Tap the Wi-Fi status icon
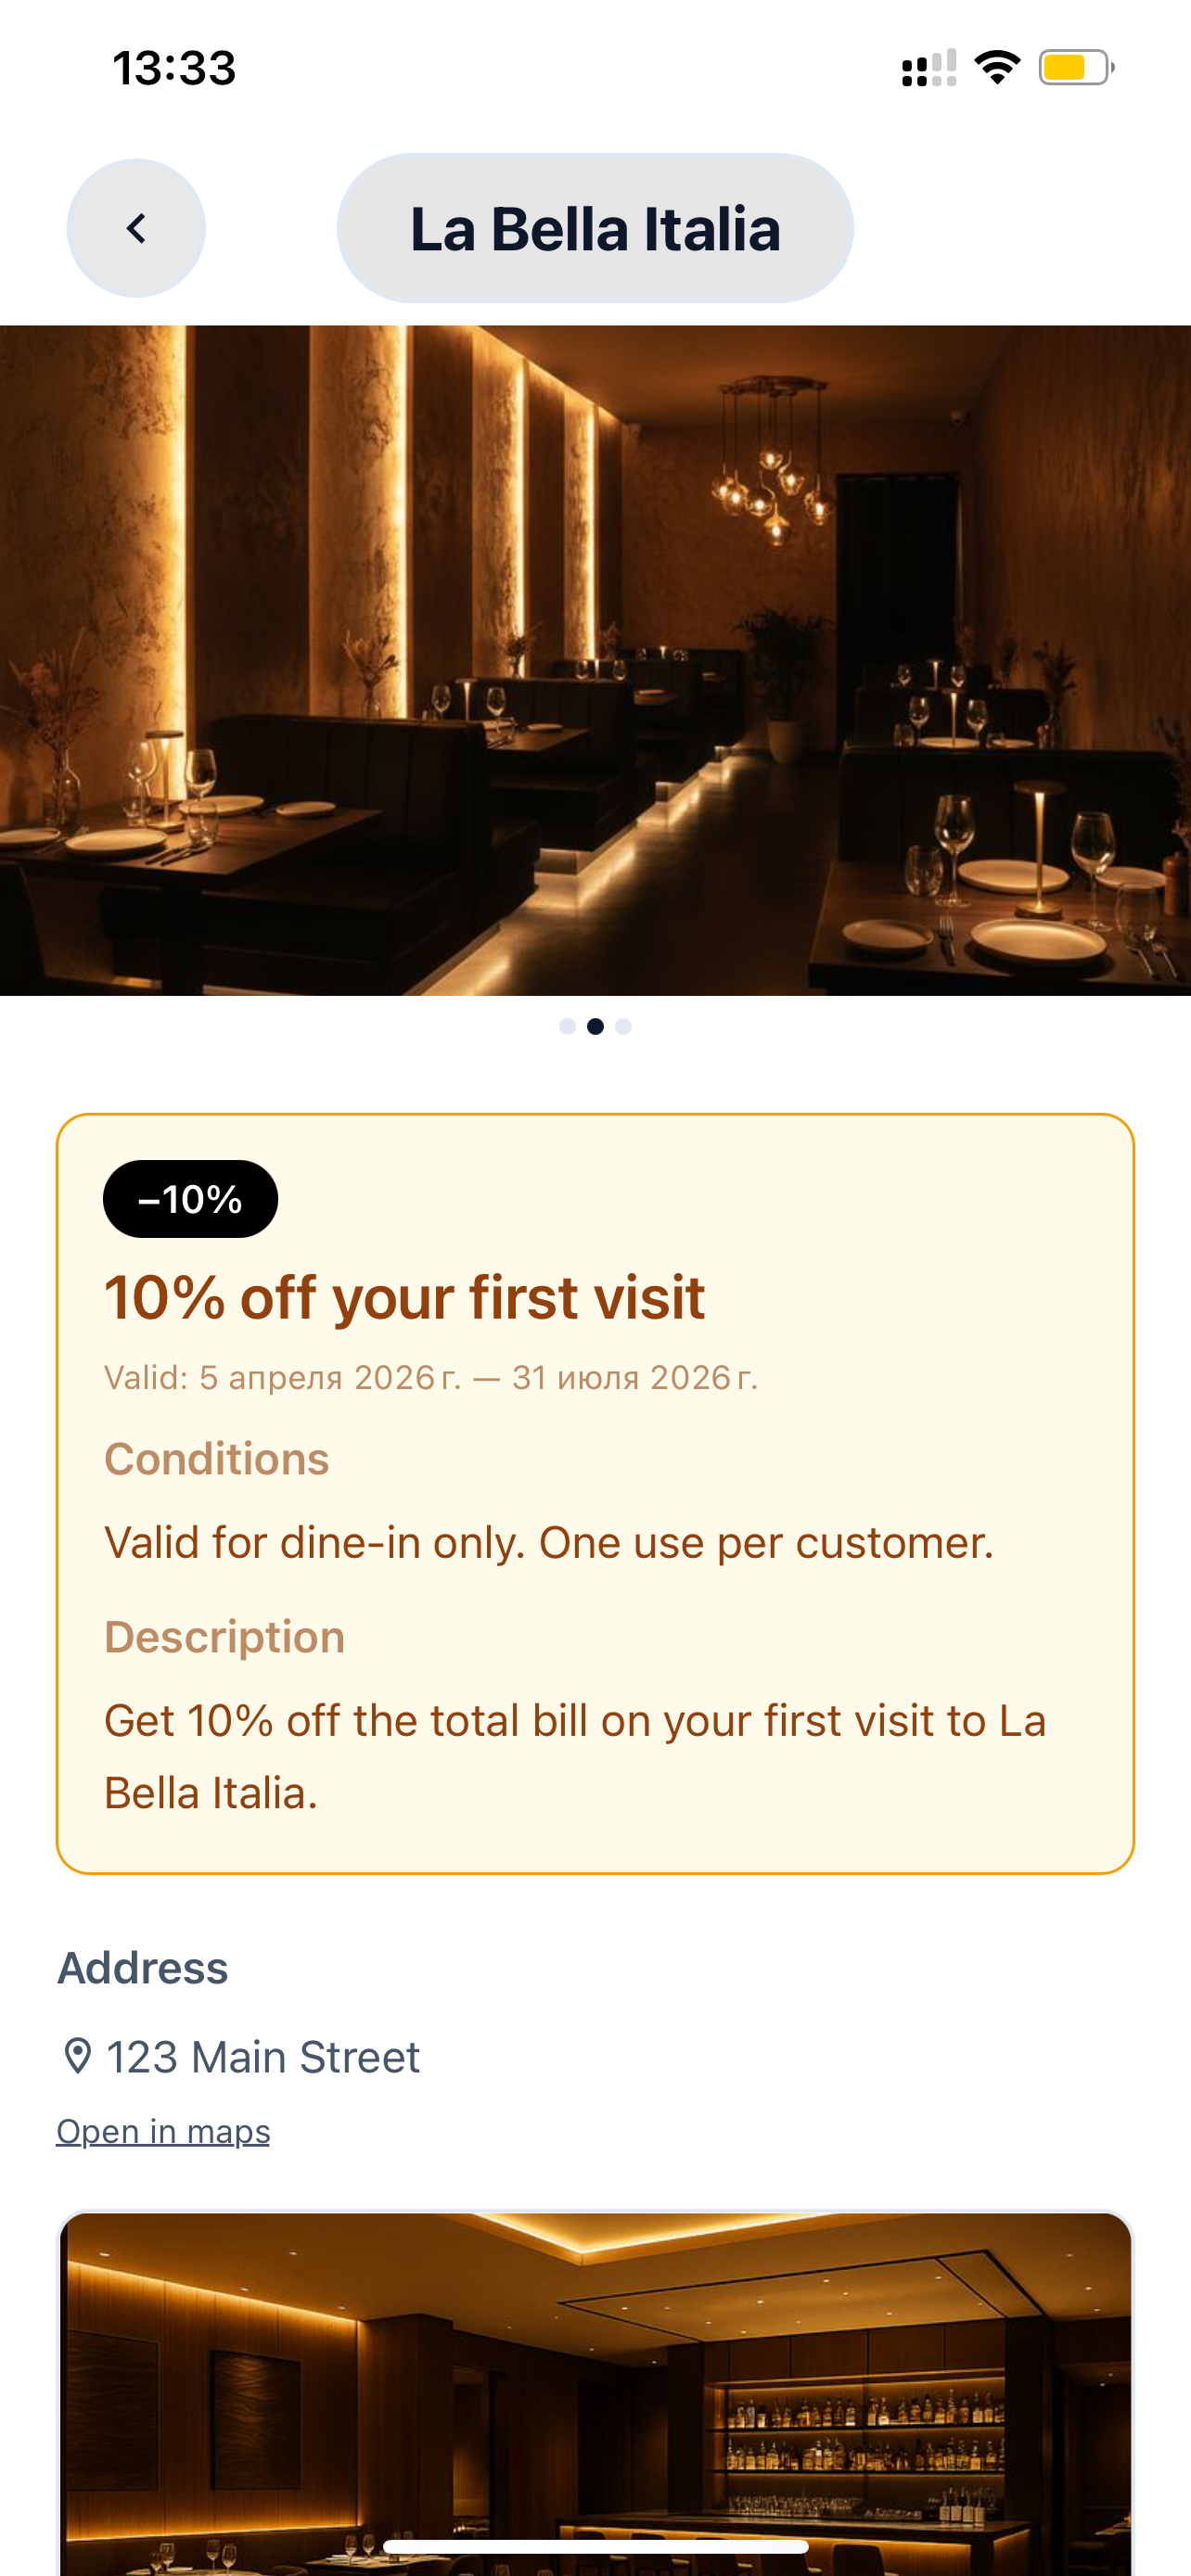Screen dimensions: 1191x2576 pyautogui.click(x=997, y=67)
